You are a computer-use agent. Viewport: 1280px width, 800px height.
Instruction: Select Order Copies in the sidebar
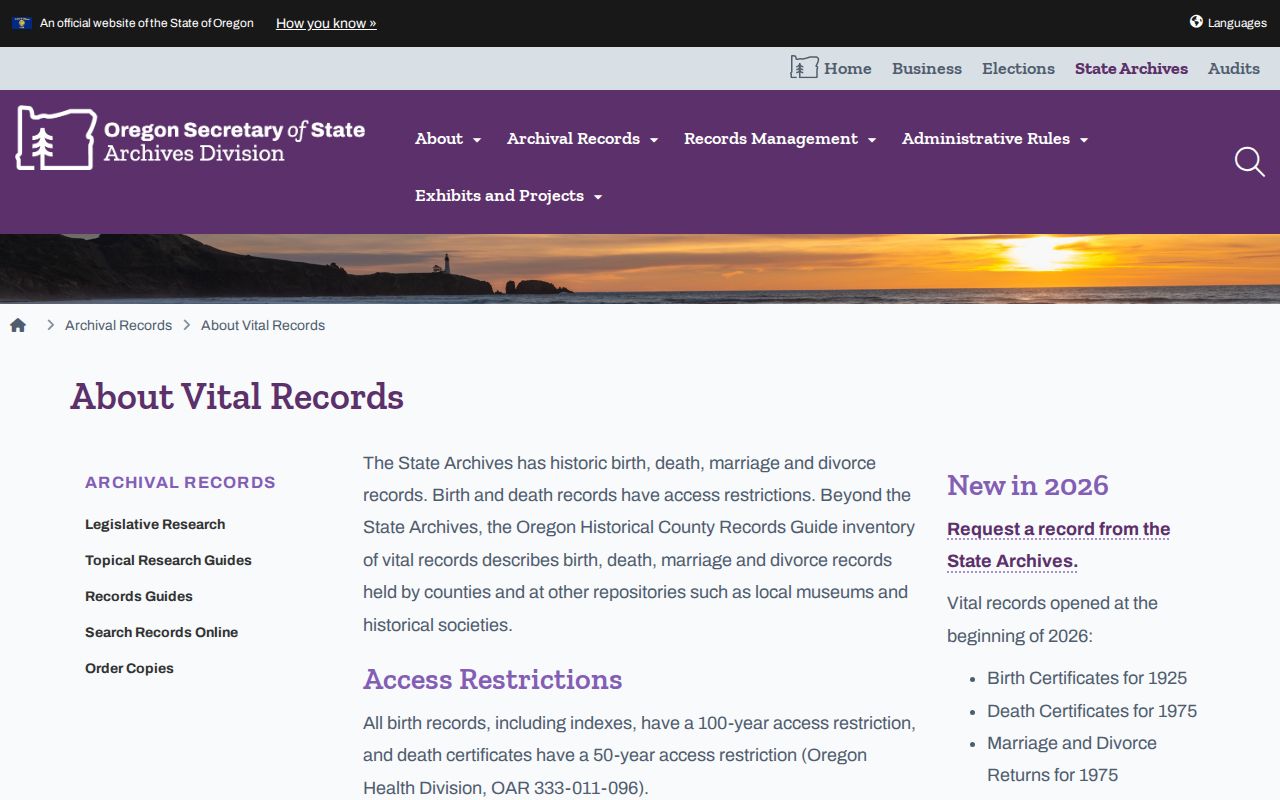[129, 668]
